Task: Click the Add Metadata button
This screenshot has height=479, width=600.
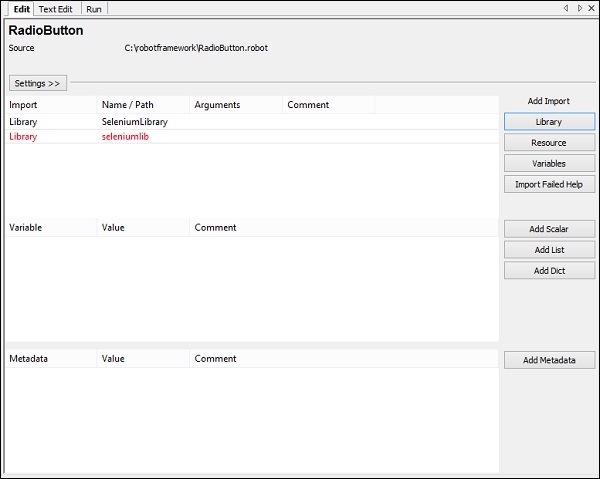Action: point(549,360)
